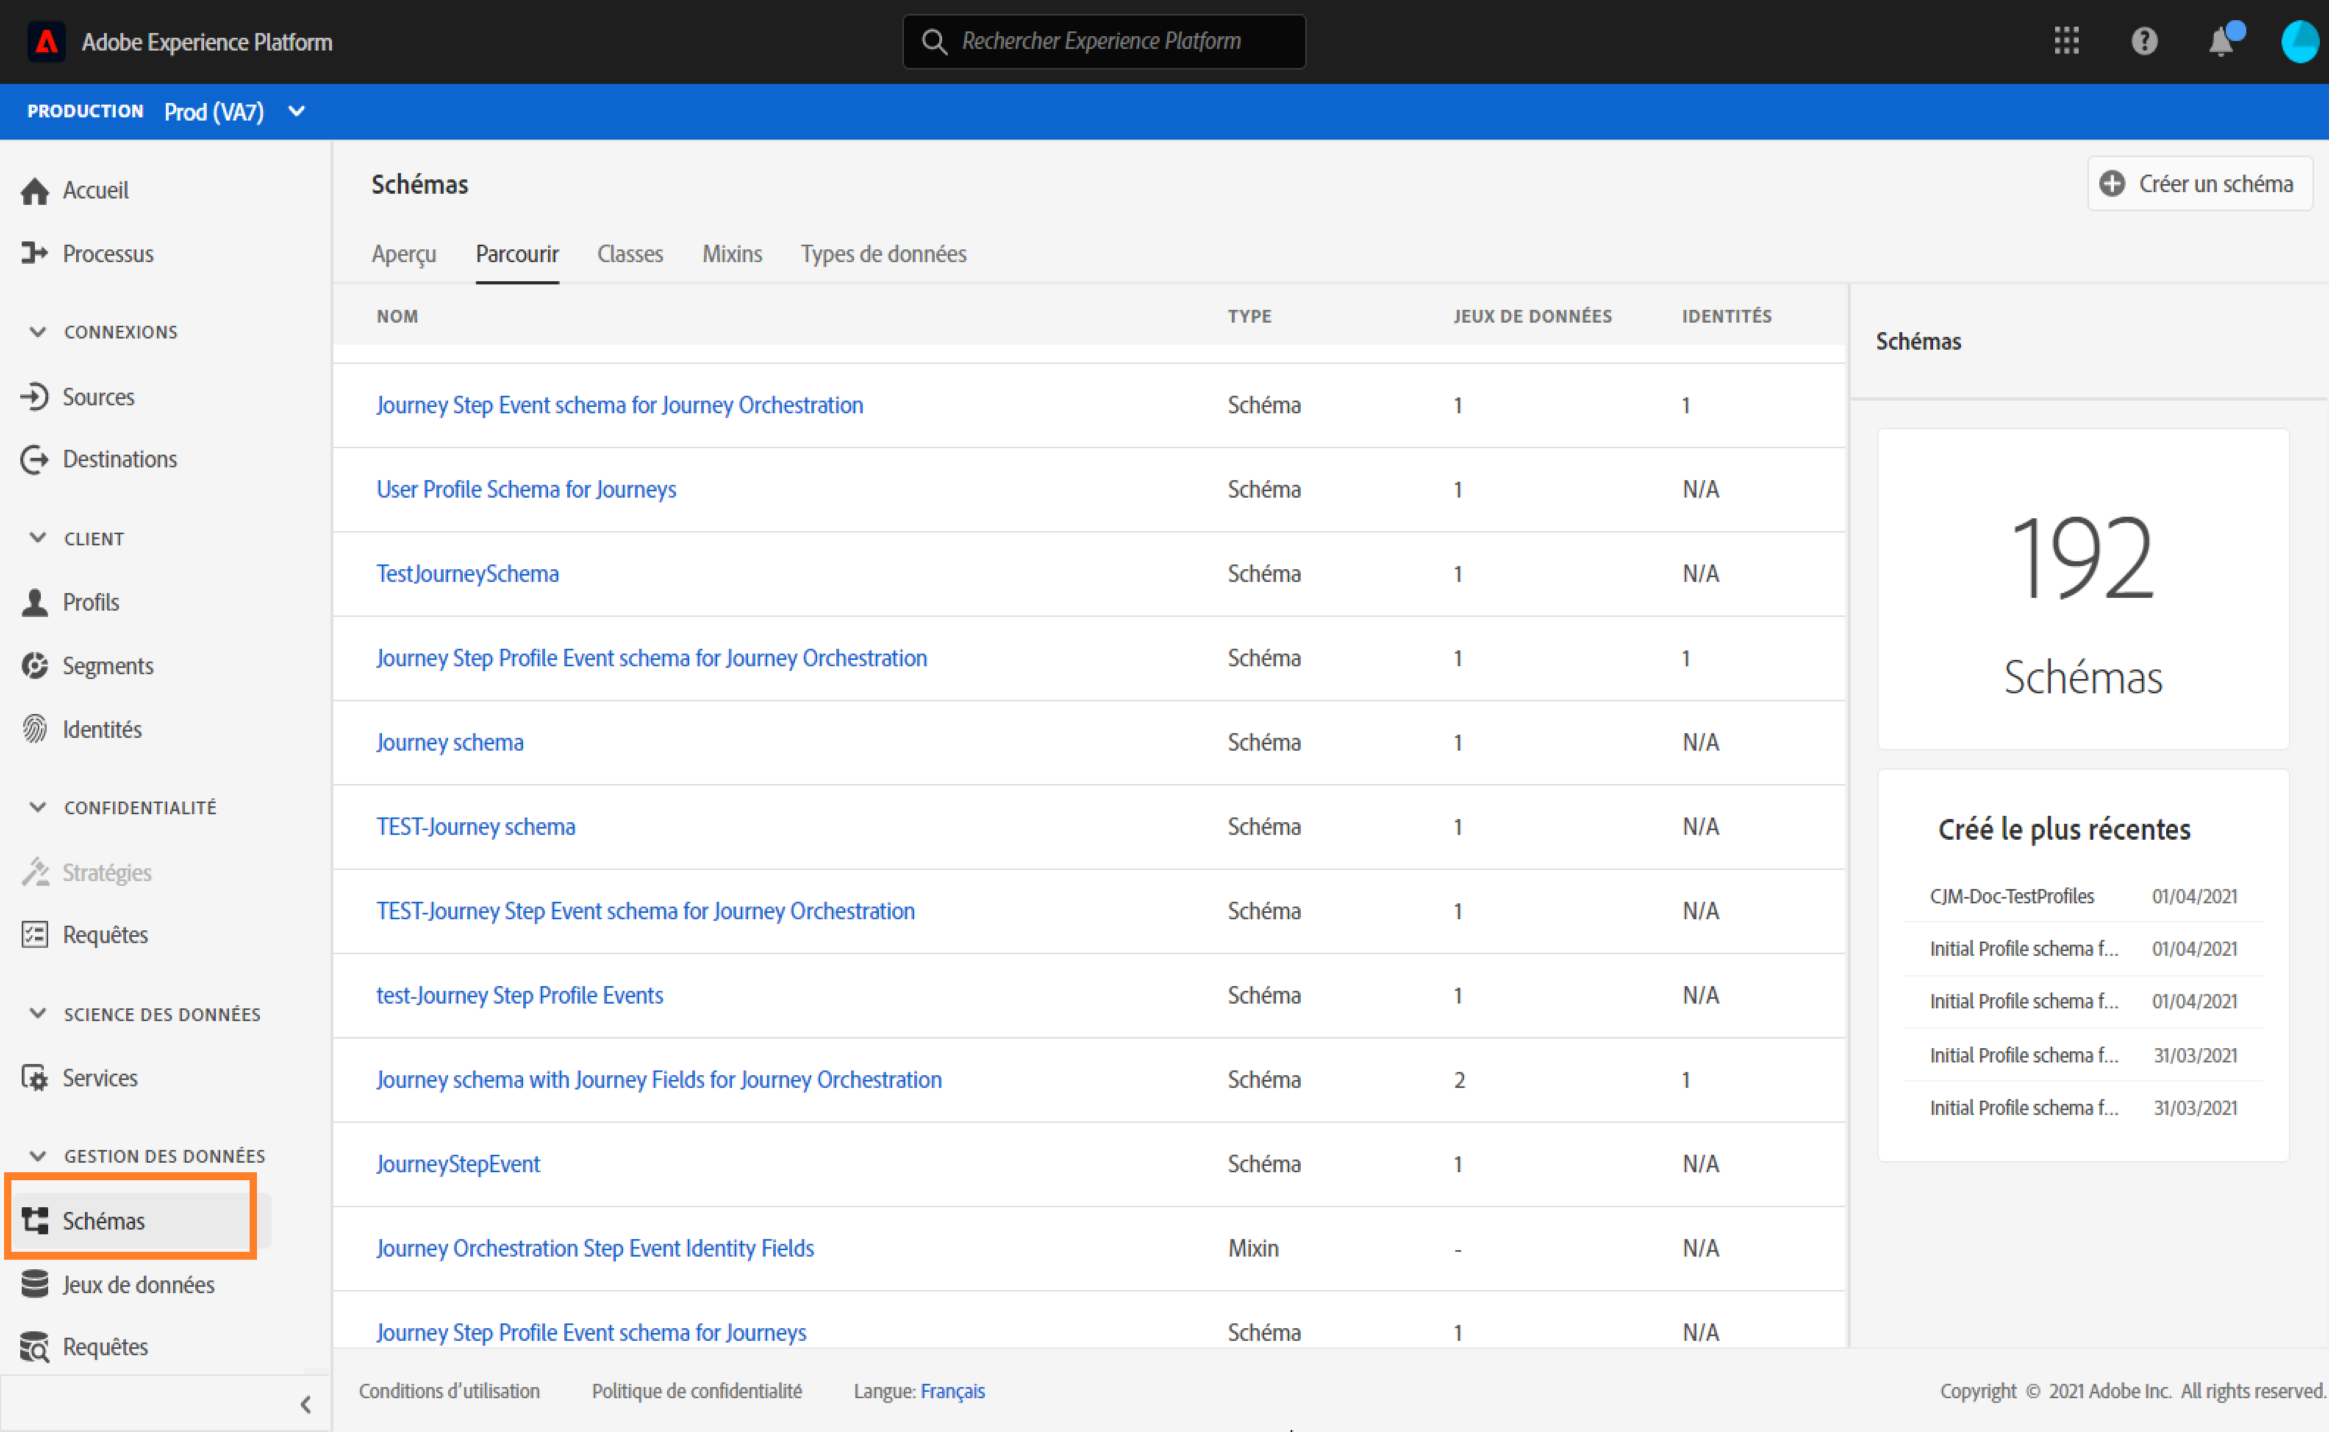
Task: Switch to the Mixins tab
Action: pyautogui.click(x=731, y=254)
